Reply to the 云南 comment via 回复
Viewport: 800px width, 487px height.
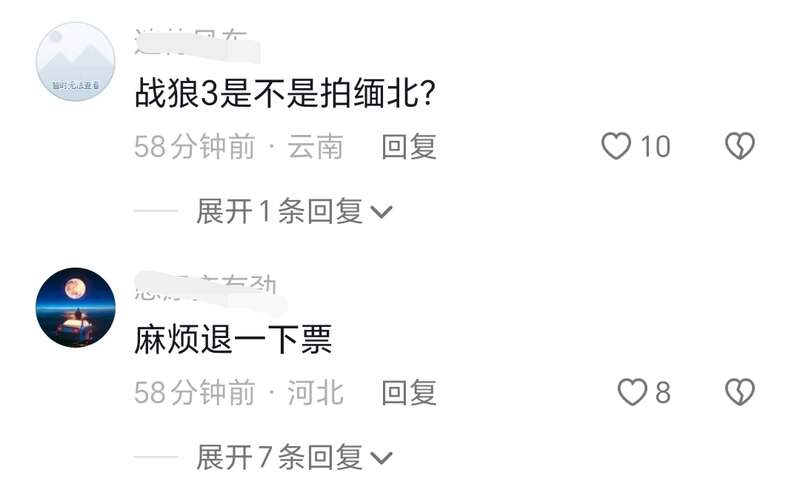click(409, 146)
